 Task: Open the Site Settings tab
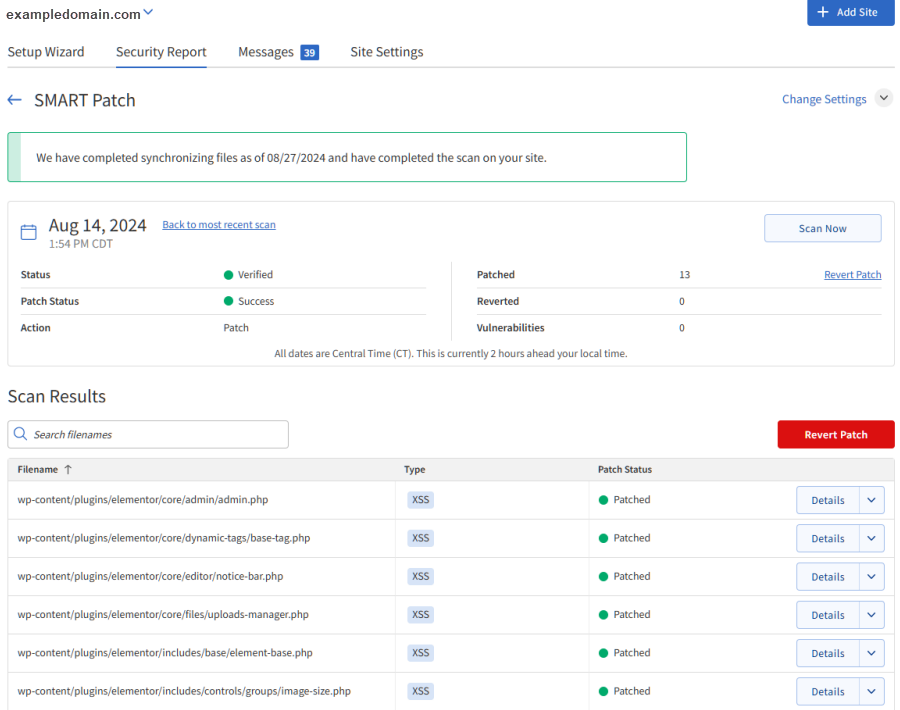click(x=386, y=52)
